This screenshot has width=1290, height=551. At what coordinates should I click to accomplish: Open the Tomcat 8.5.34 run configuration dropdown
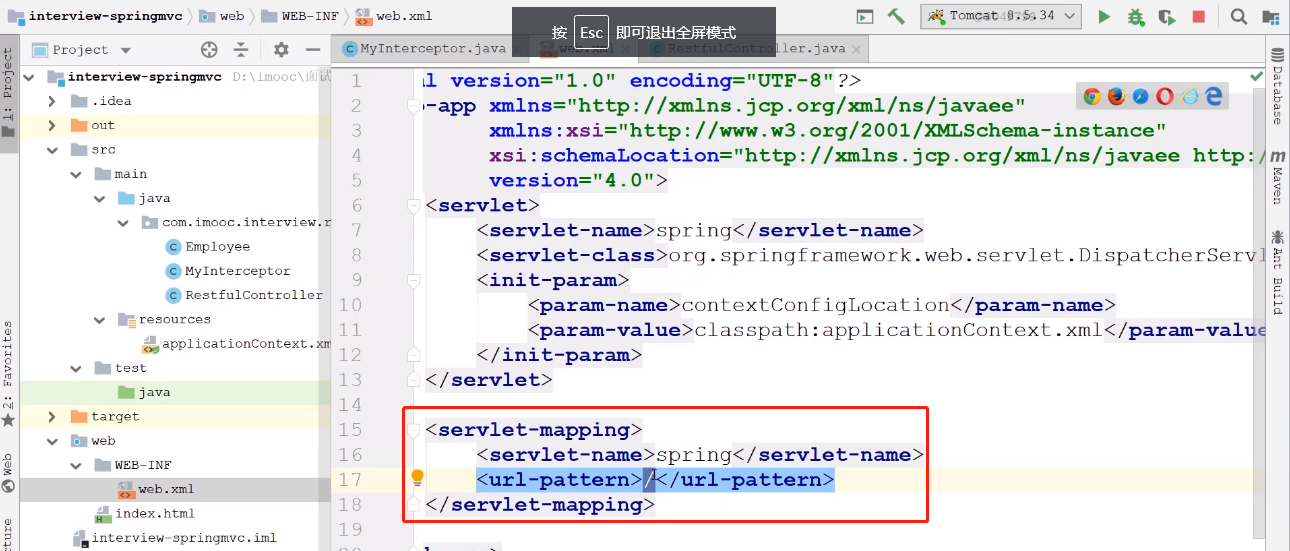point(1002,16)
